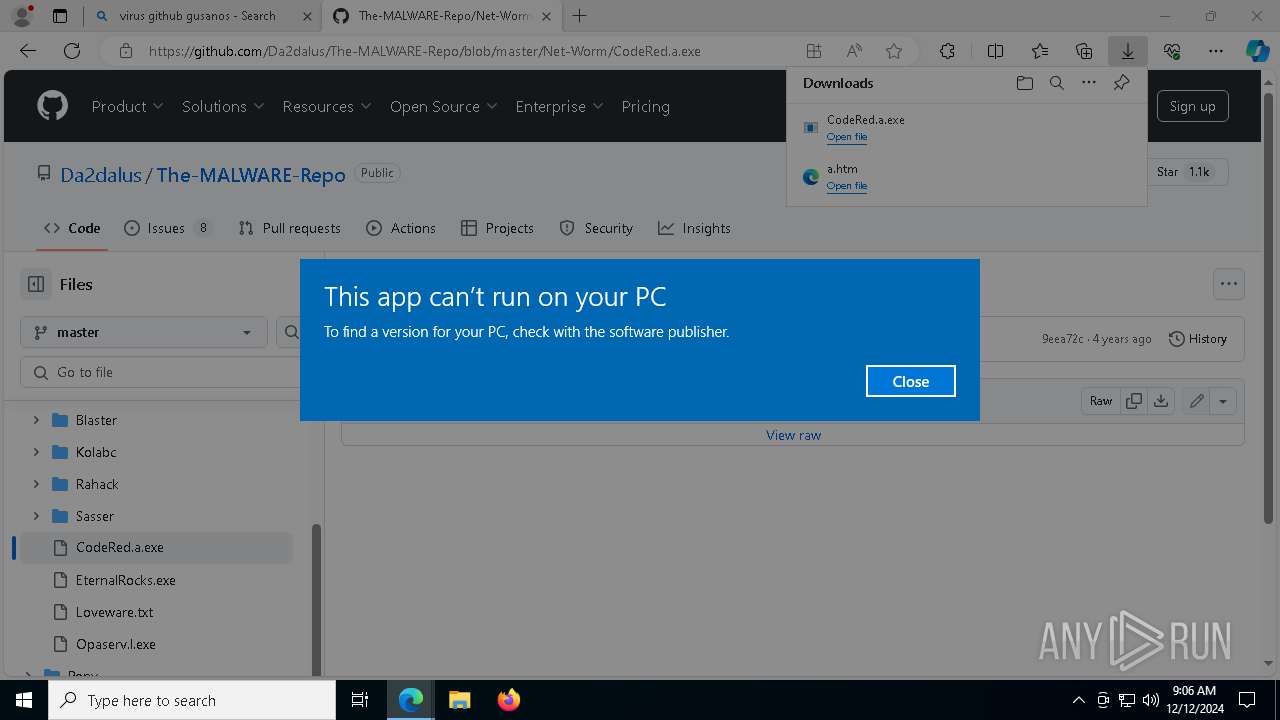1280x720 pixels.
Task: Open the Actions tab
Action: tap(401, 228)
